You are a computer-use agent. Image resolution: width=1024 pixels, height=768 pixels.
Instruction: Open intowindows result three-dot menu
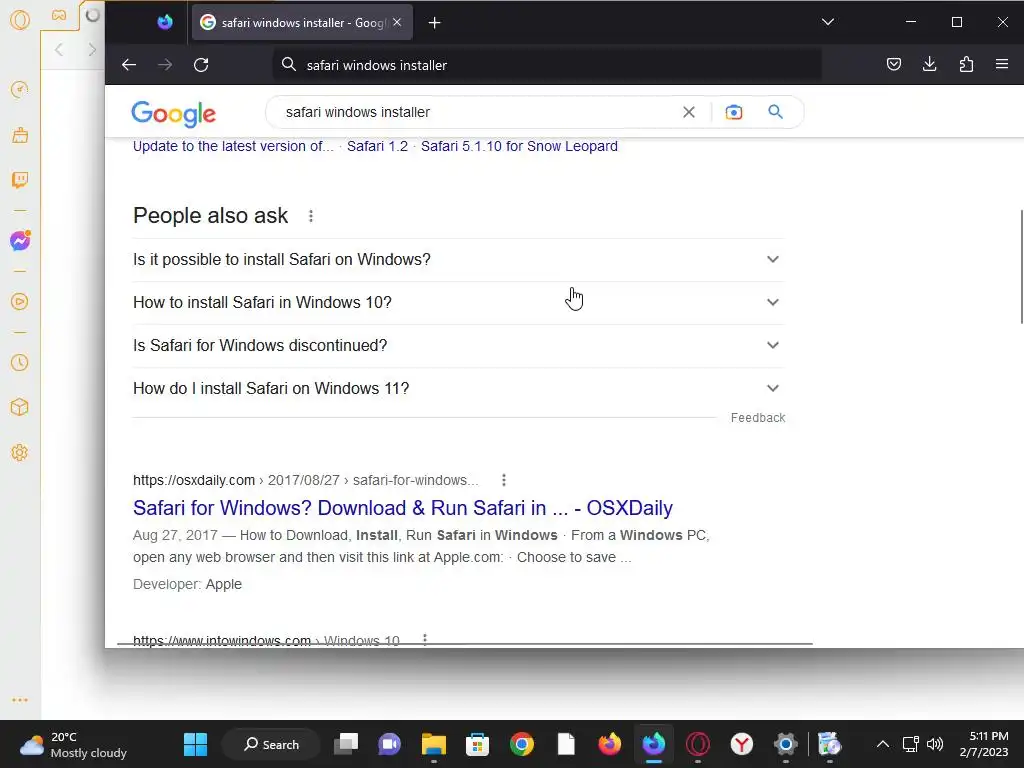tap(424, 639)
